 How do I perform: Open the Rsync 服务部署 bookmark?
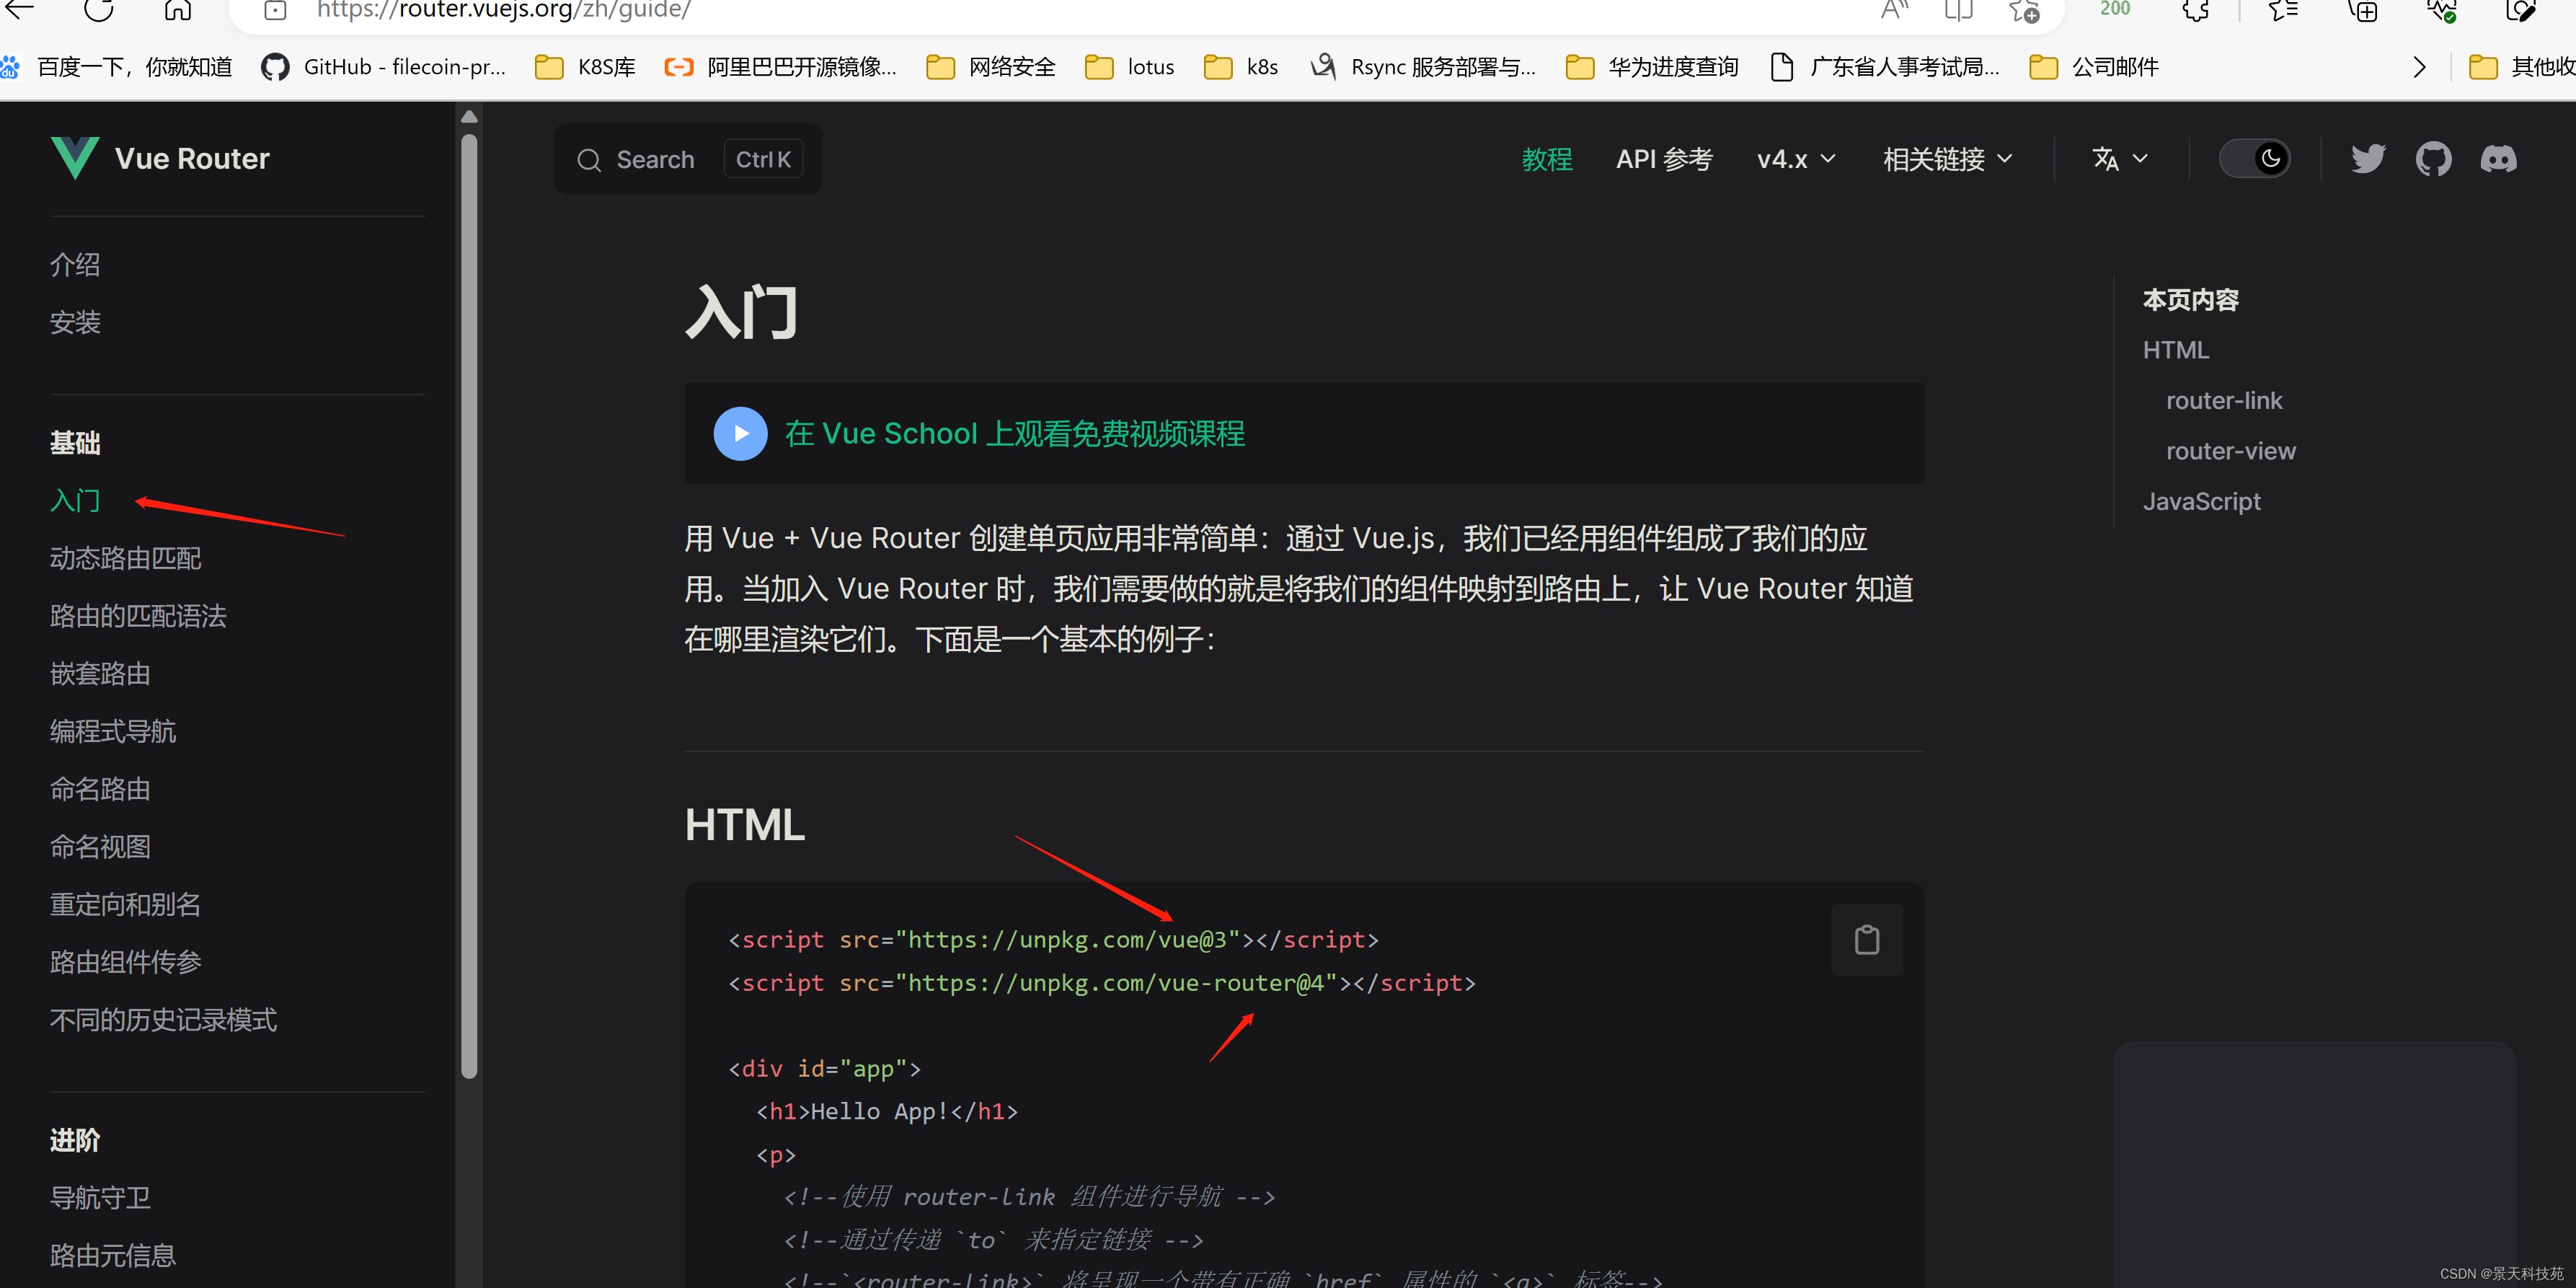point(1423,67)
